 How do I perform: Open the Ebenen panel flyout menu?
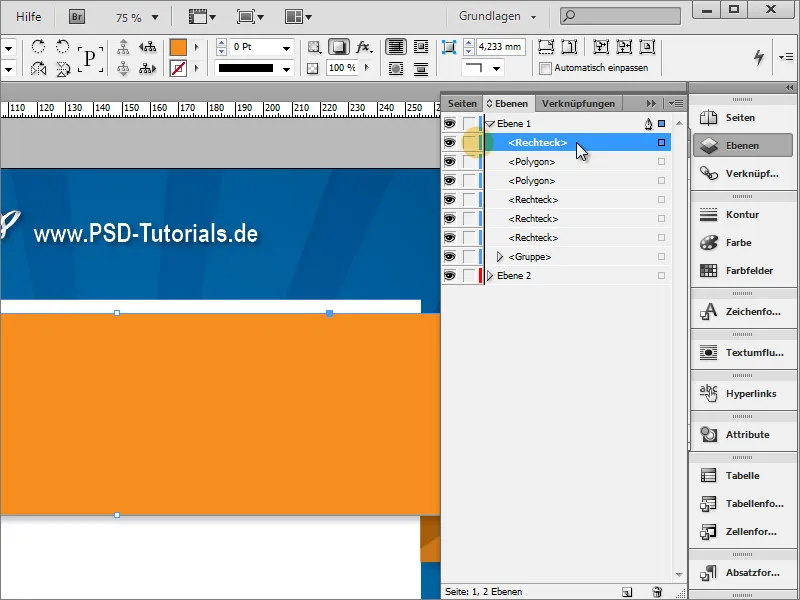676,104
